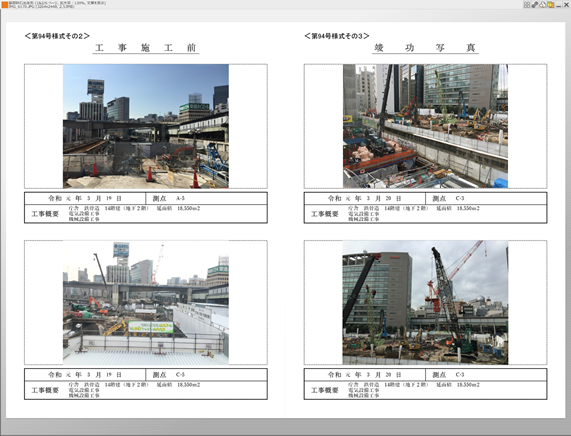The width and height of the screenshot is (571, 436).
Task: Click the date cell with 20日 under top-right photo
Action: coord(365,199)
